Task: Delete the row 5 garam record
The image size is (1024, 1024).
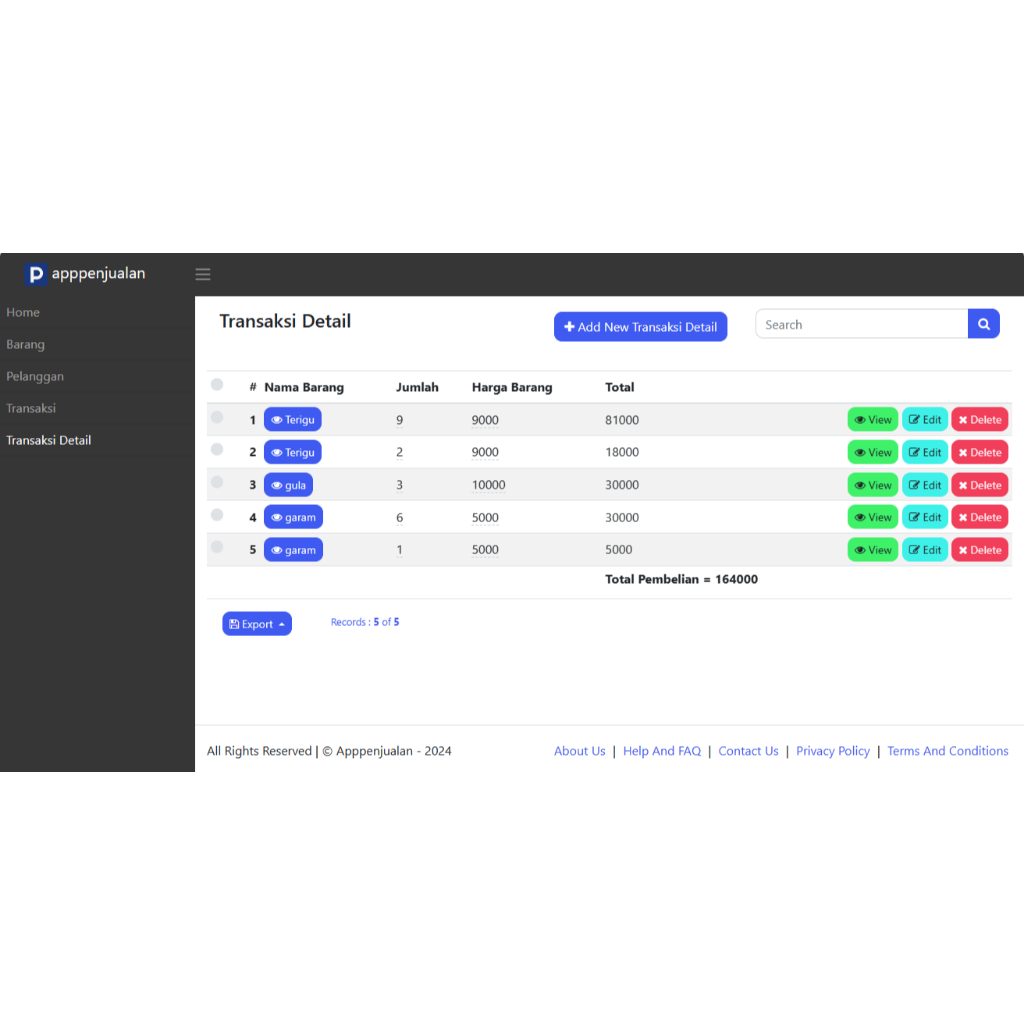Action: [x=979, y=550]
